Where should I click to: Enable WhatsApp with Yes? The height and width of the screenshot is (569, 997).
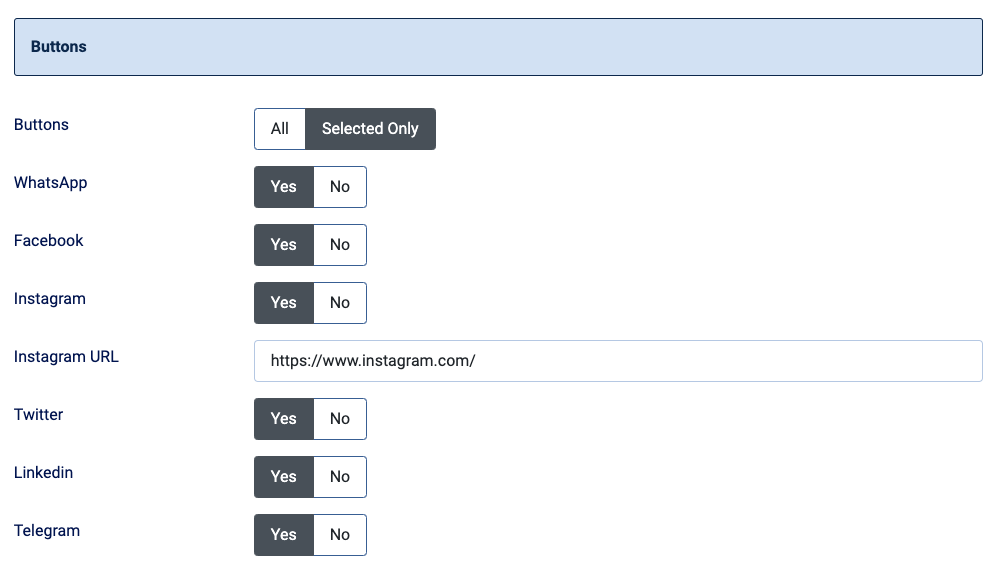284,187
